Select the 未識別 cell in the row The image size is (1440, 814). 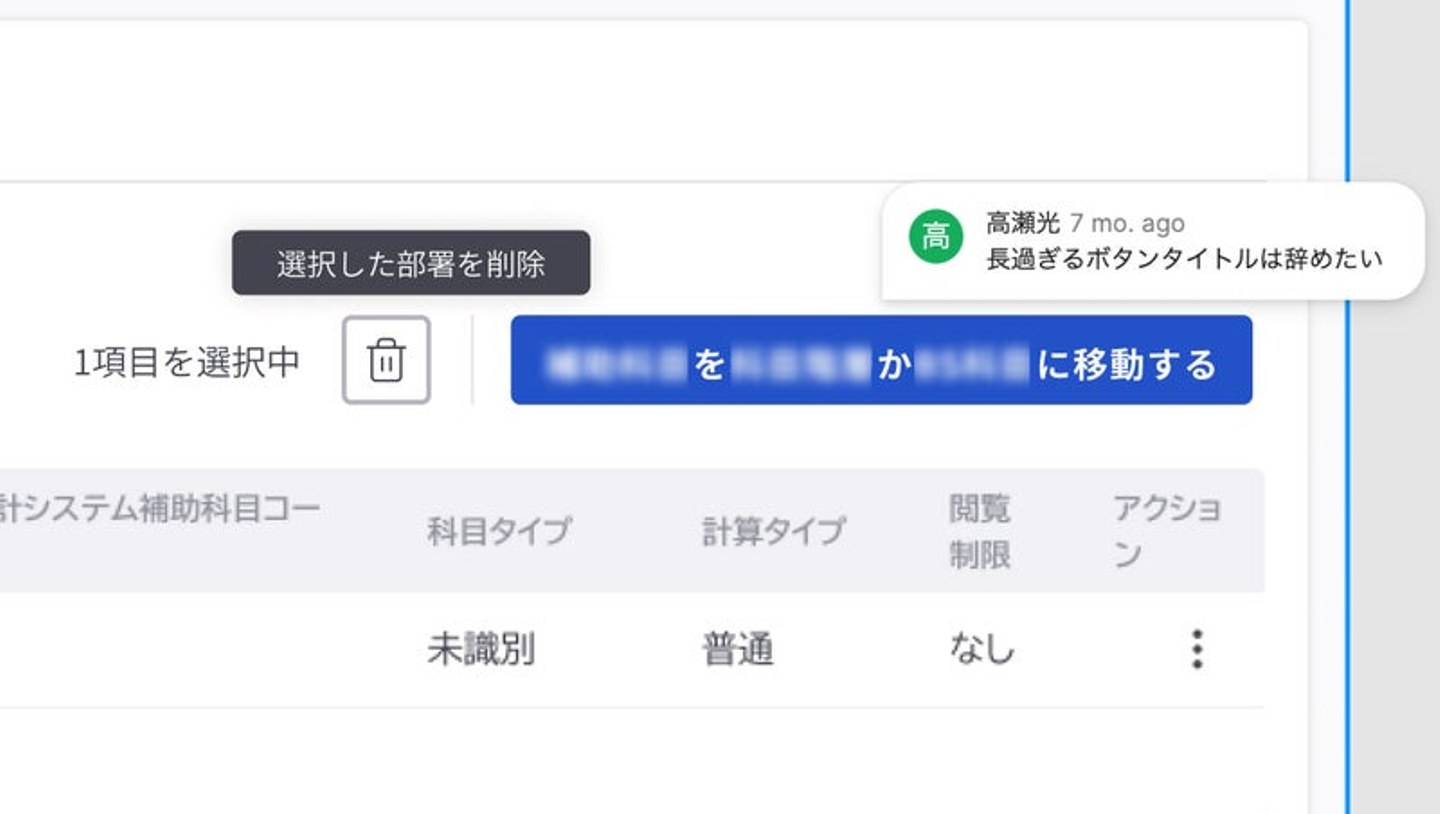481,650
